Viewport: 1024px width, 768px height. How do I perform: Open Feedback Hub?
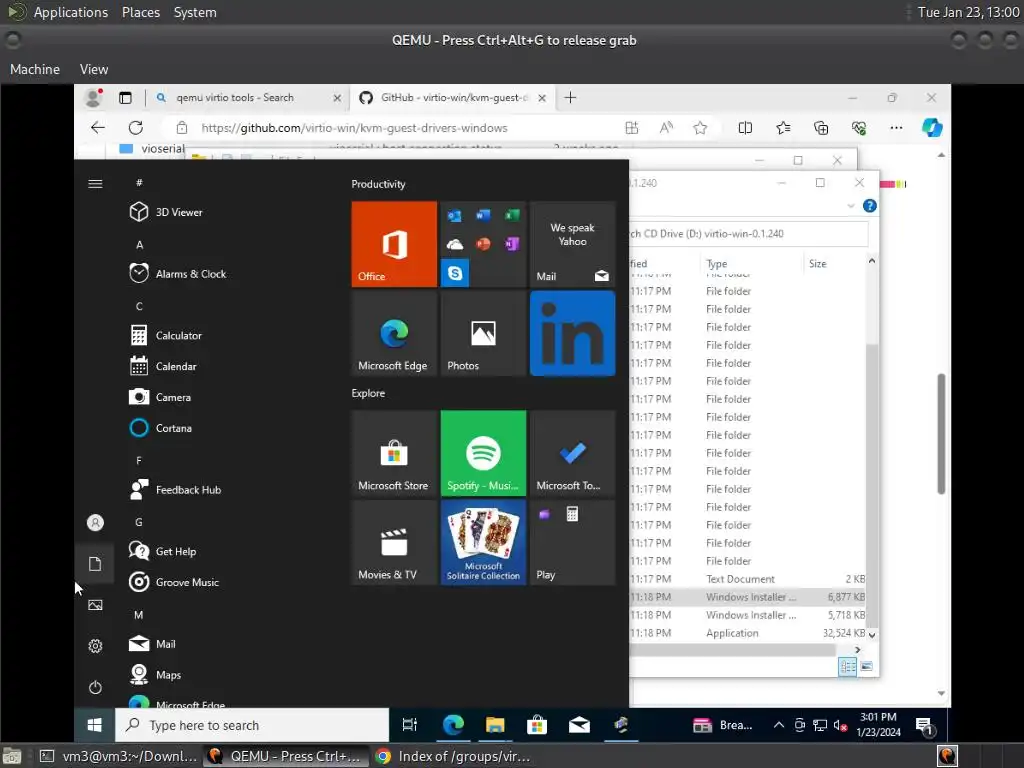click(175, 490)
